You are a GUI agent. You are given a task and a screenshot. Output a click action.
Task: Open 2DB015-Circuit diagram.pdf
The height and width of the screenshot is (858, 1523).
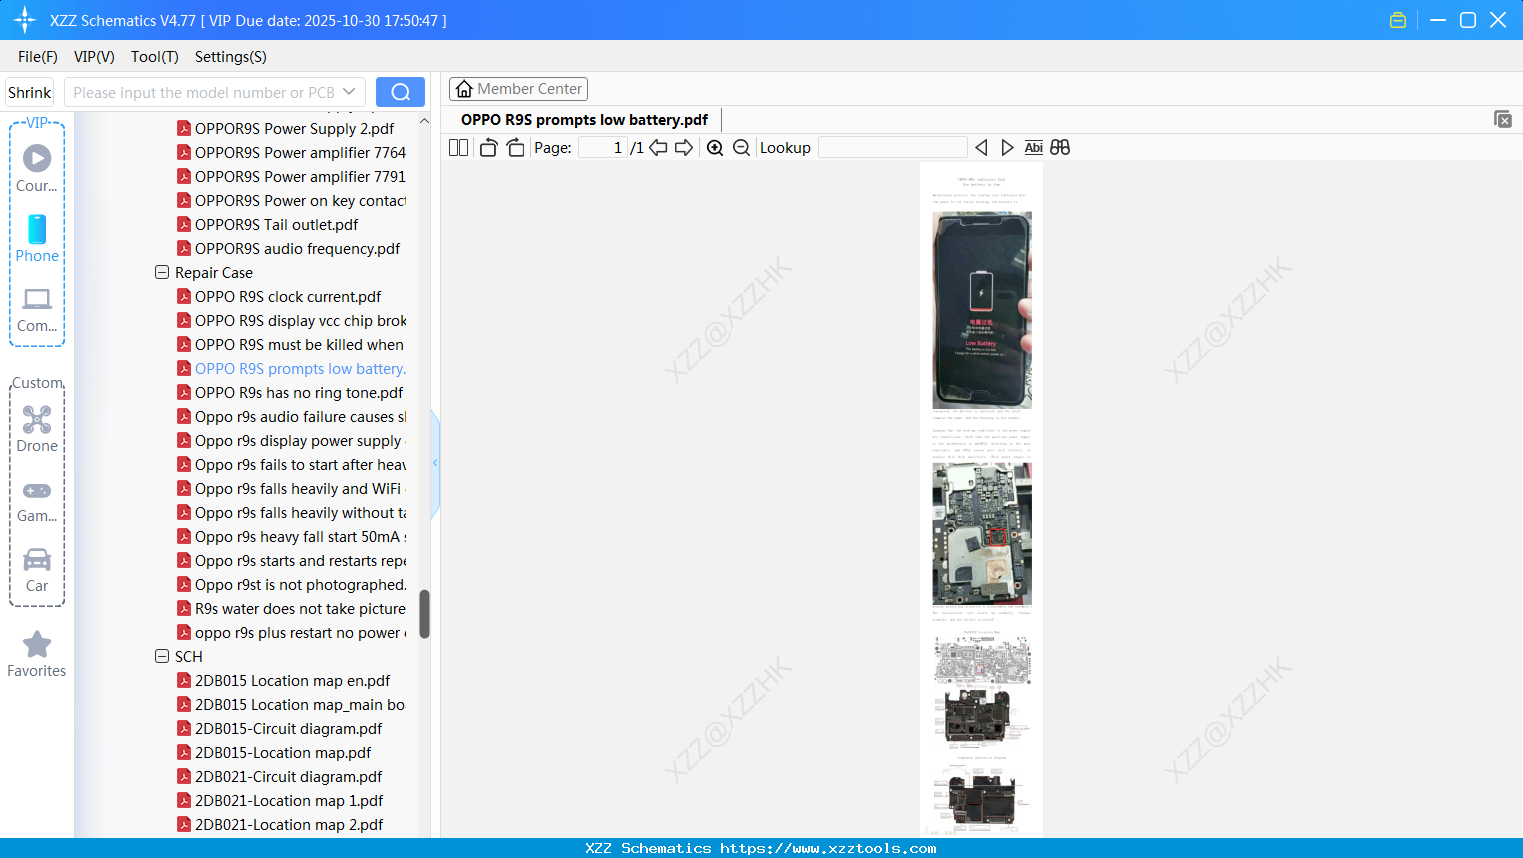[279, 728]
